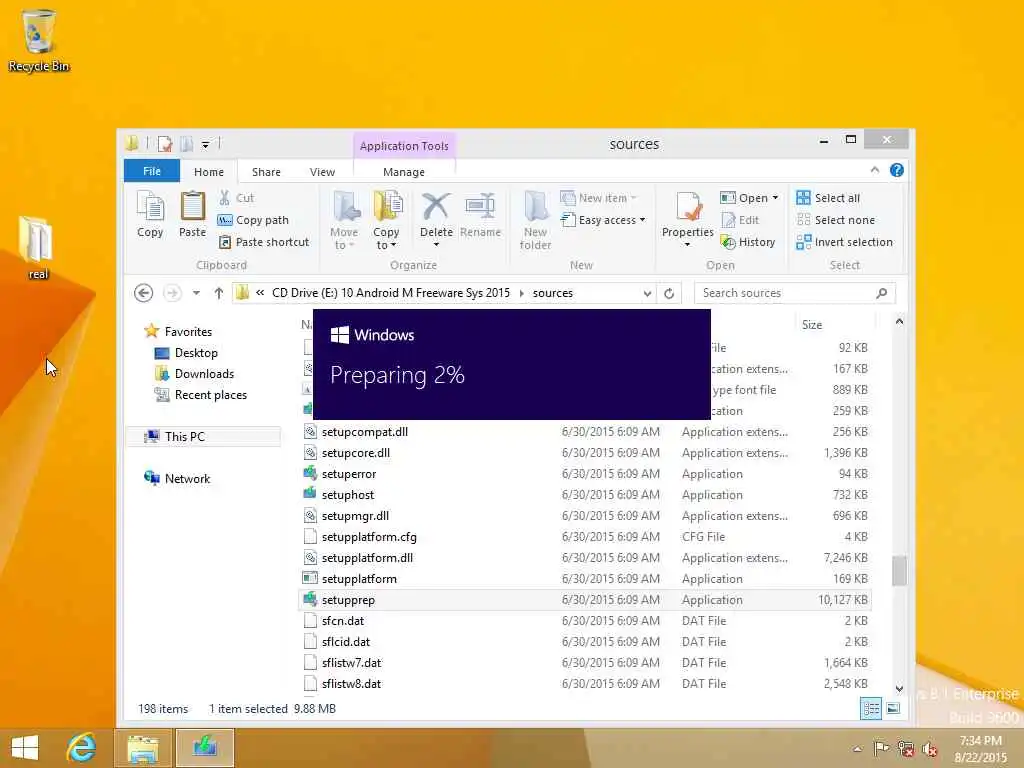Click the Application Tools tab header
The image size is (1024, 768).
pyautogui.click(x=404, y=146)
